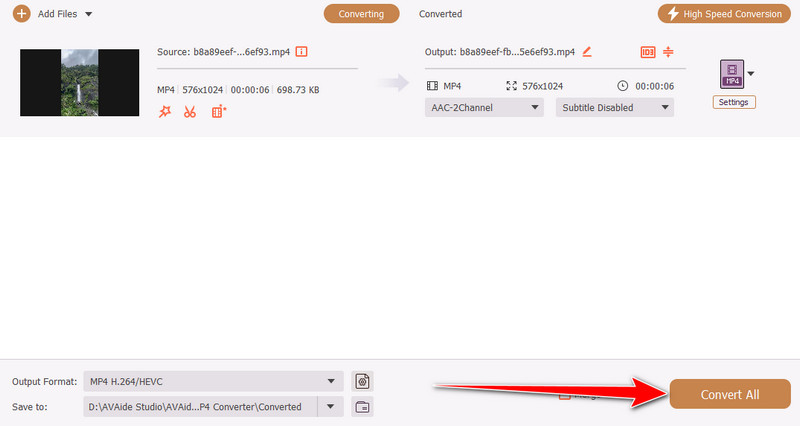Open the Settings button under MP4 icon
The width and height of the screenshot is (800, 426).
point(734,102)
